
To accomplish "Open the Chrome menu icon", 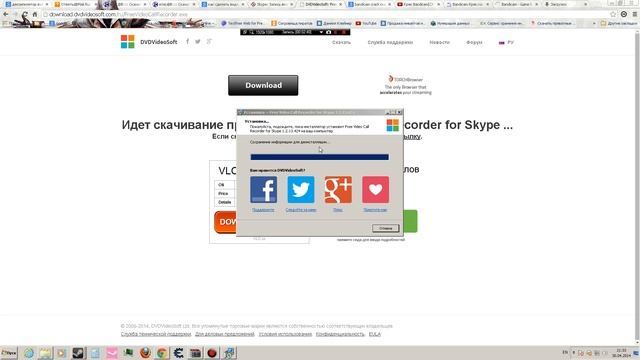I will coord(635,14).
